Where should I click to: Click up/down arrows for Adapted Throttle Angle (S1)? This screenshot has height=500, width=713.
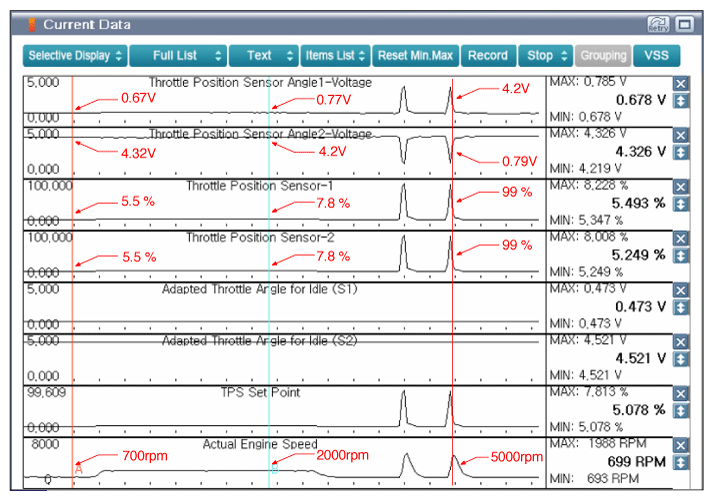[x=681, y=307]
